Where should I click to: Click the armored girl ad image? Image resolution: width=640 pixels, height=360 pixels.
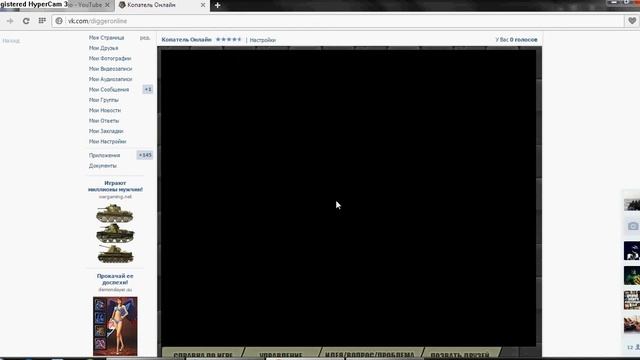(115, 326)
